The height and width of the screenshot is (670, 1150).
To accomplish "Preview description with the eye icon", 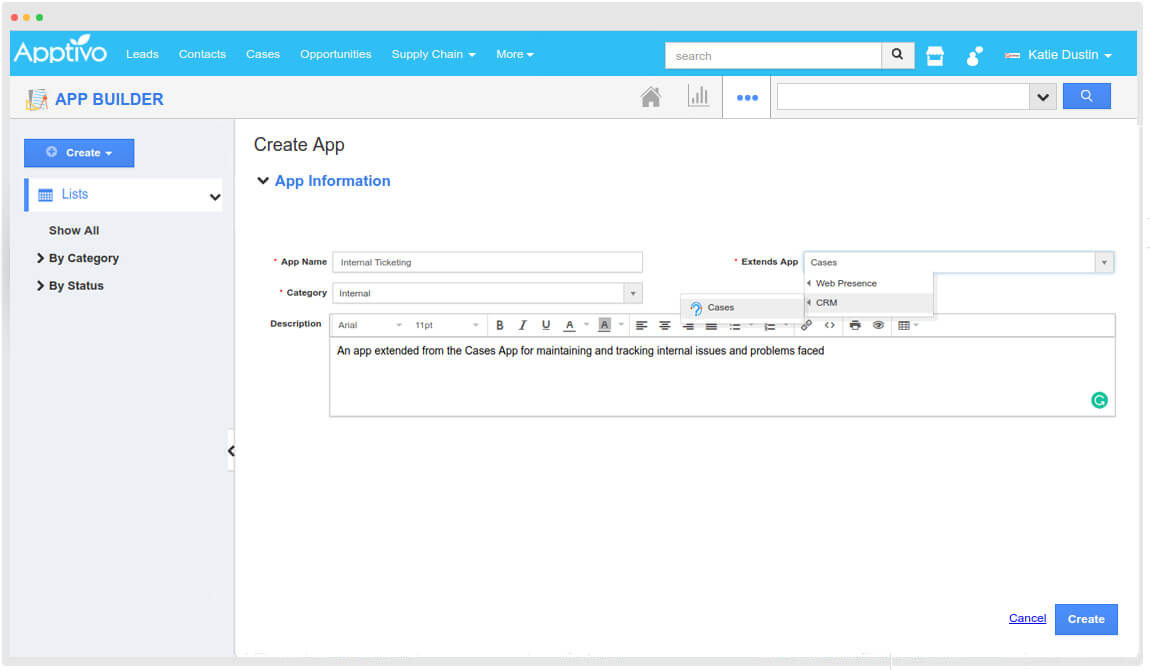I will tap(877, 324).
